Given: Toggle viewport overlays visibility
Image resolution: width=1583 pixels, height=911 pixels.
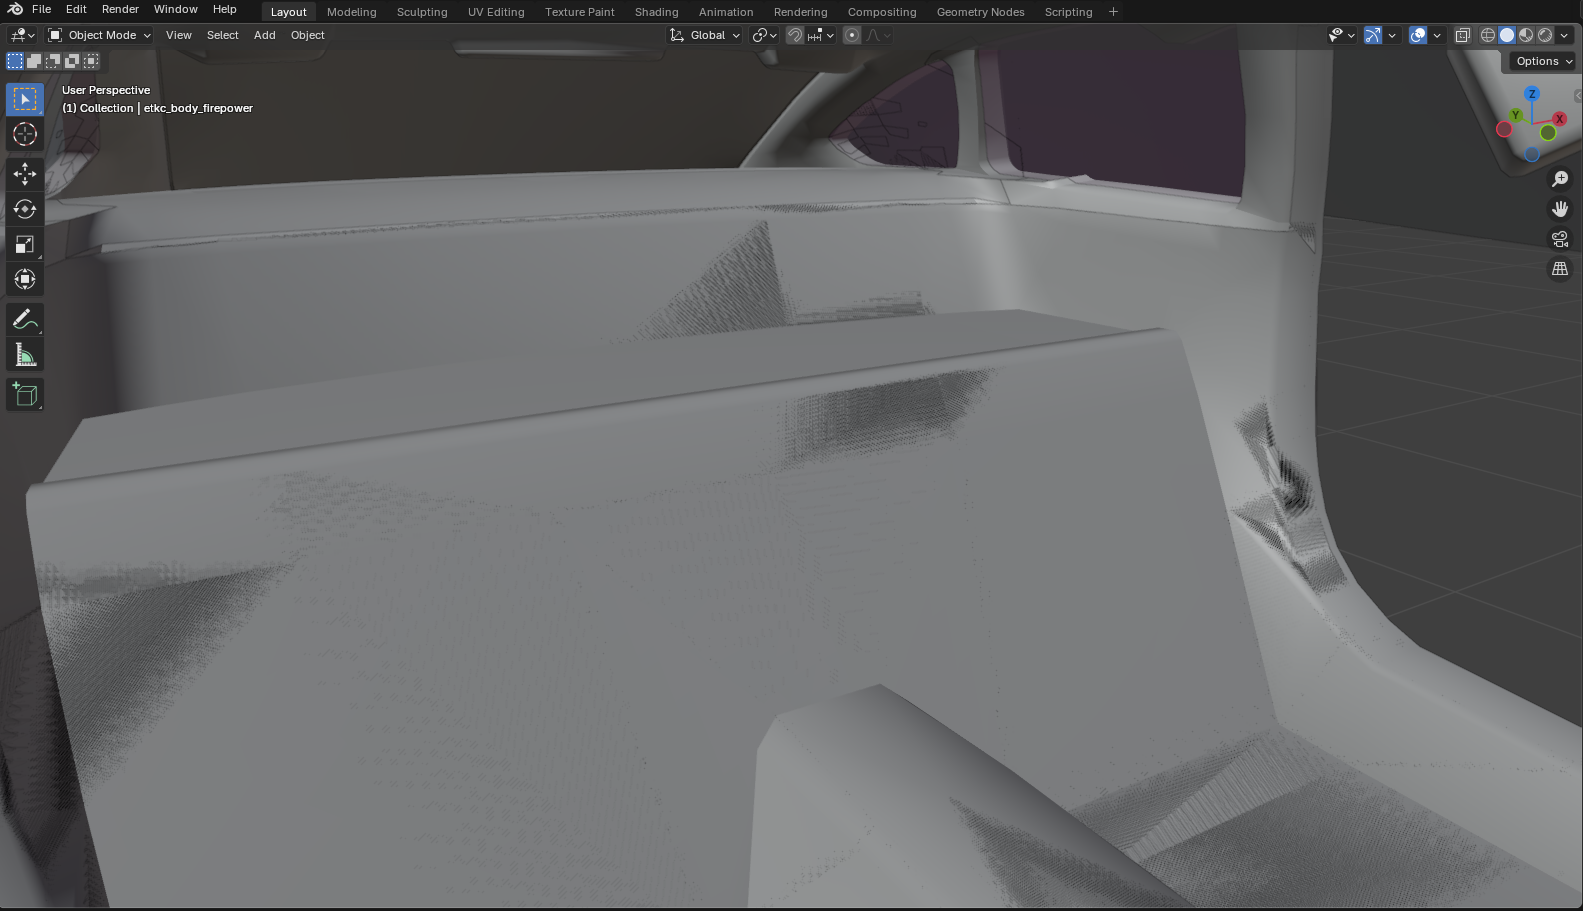Looking at the screenshot, I should [x=1418, y=35].
